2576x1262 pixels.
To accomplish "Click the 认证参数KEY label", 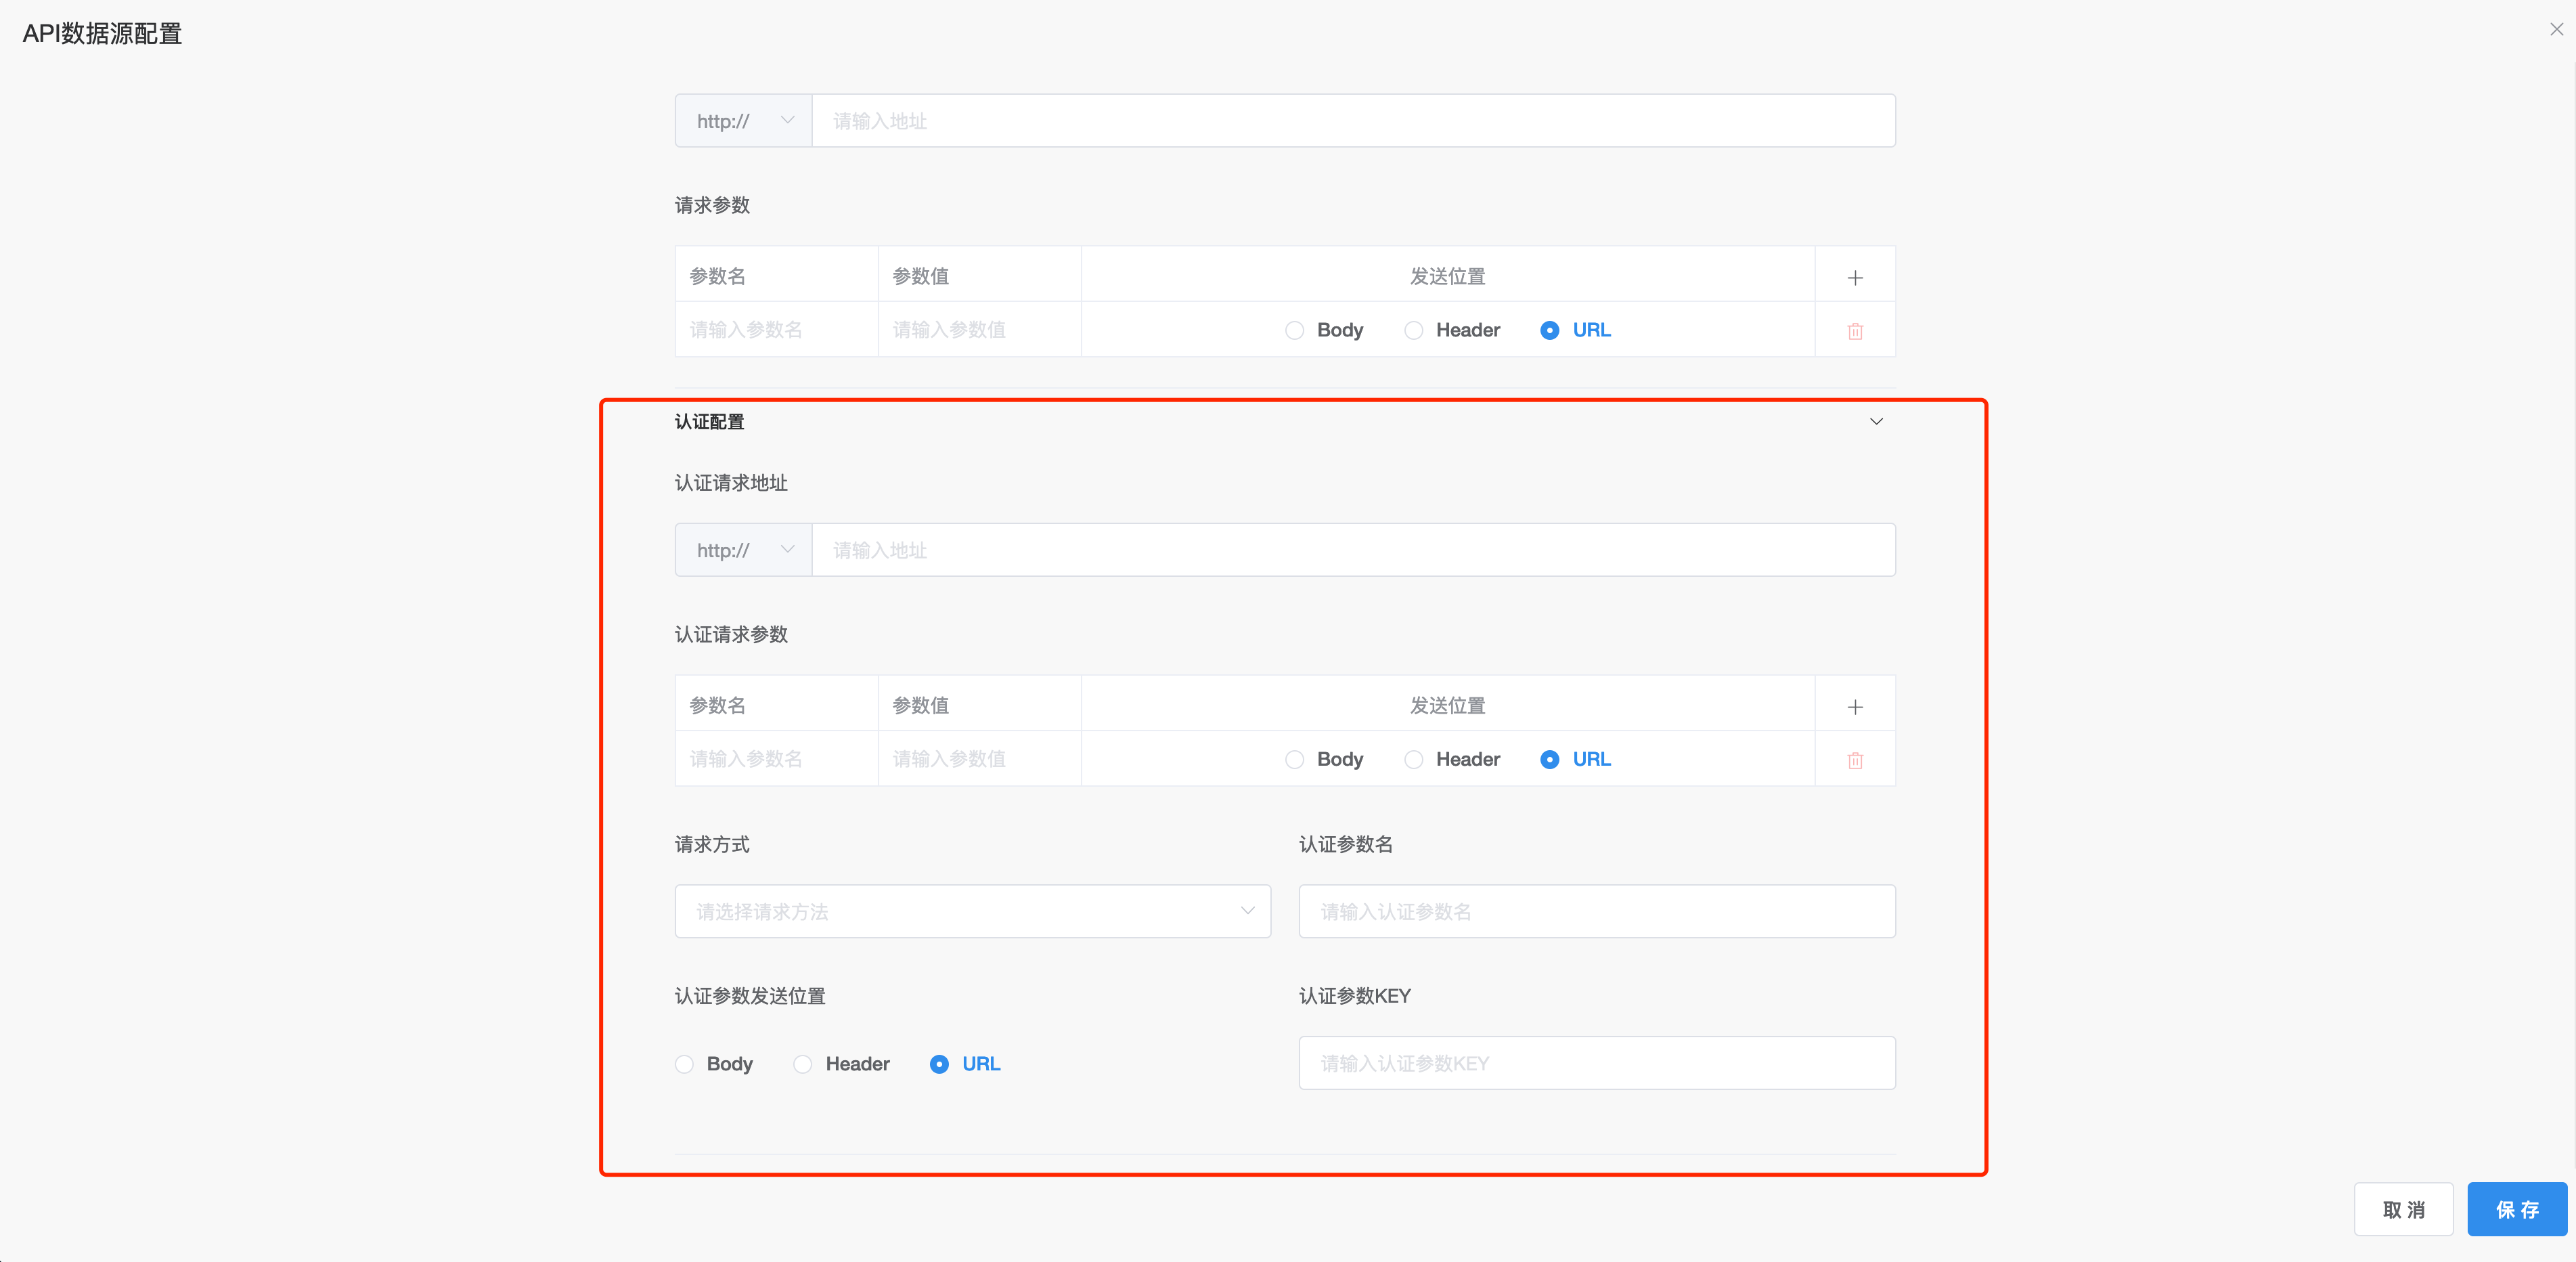I will [x=1355, y=996].
